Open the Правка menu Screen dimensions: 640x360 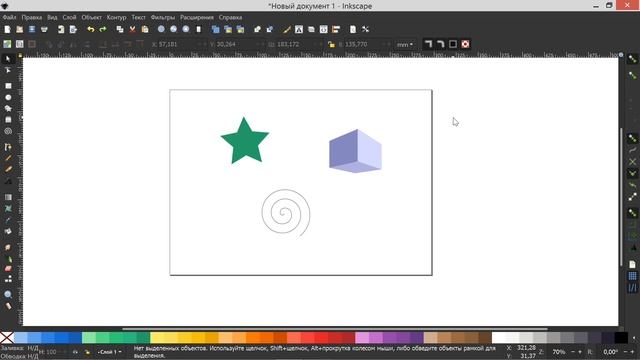coord(32,18)
